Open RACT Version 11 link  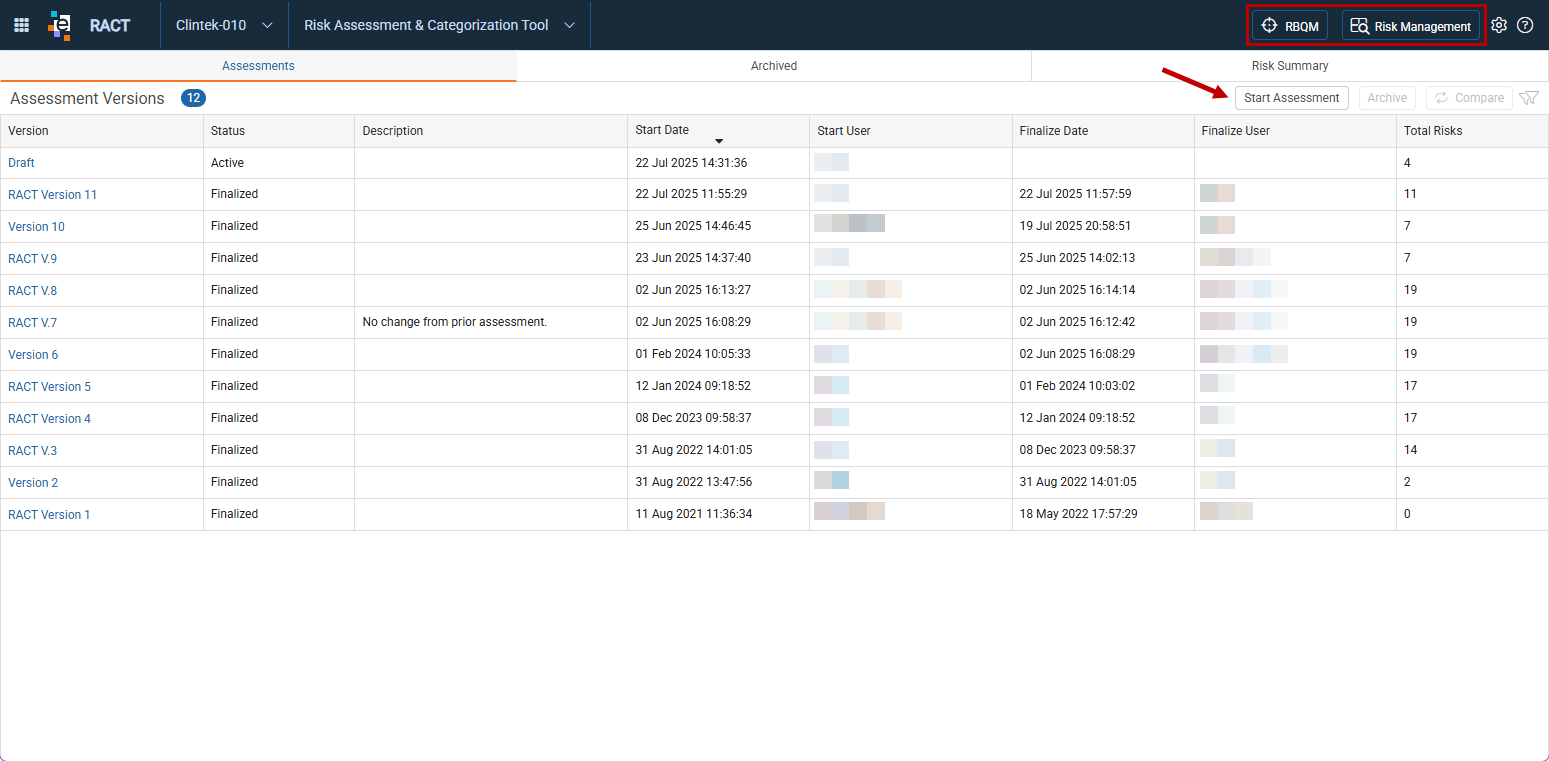(53, 195)
